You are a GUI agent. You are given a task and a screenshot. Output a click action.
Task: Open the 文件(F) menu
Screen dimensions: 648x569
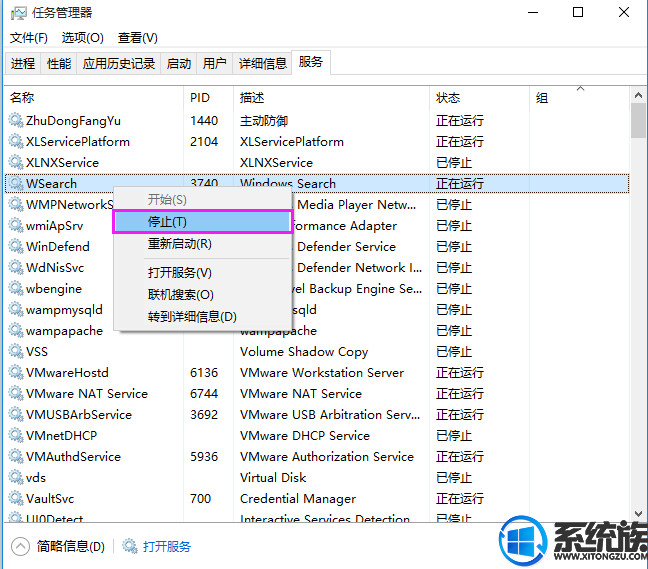29,38
